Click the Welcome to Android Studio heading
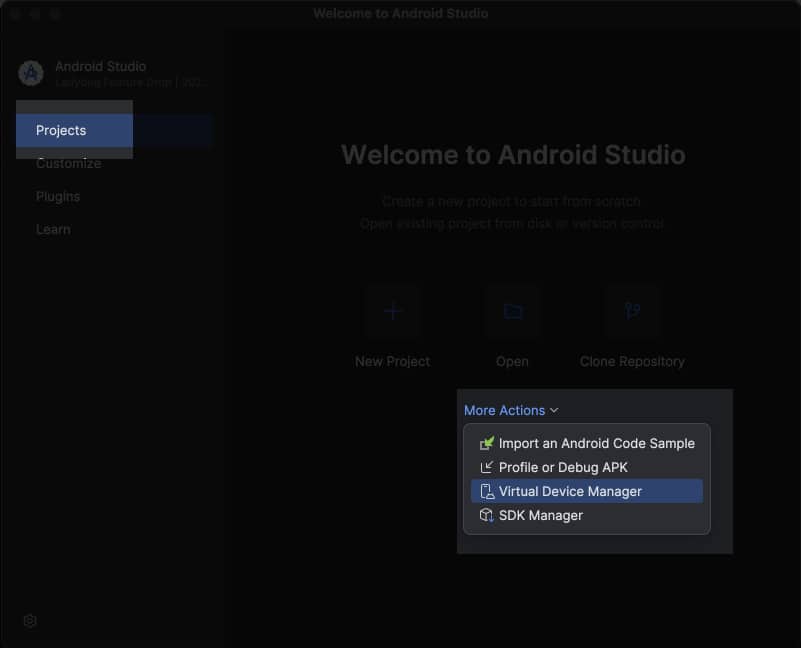 pos(513,155)
